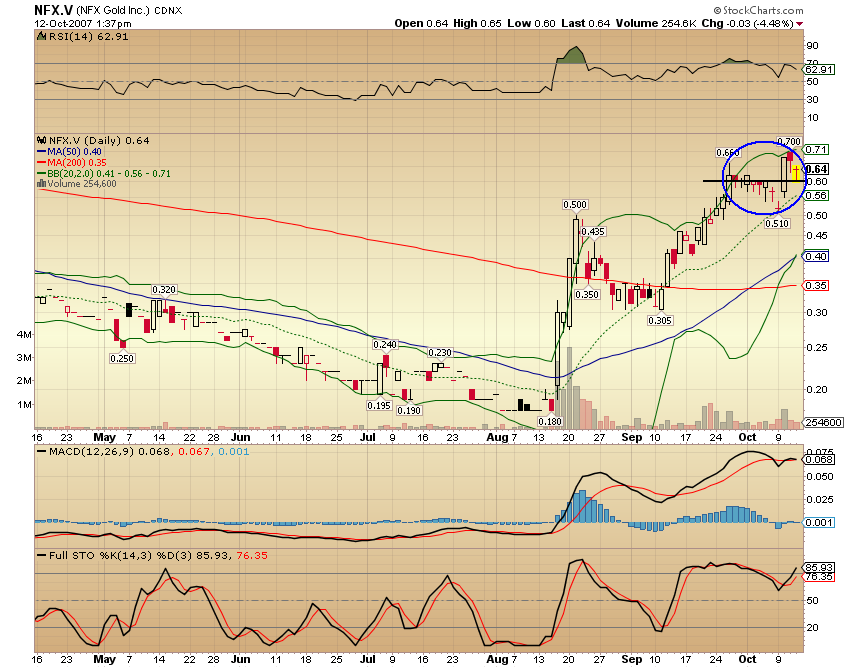Click the CDNX exchange label
850x668 pixels.
tap(167, 10)
